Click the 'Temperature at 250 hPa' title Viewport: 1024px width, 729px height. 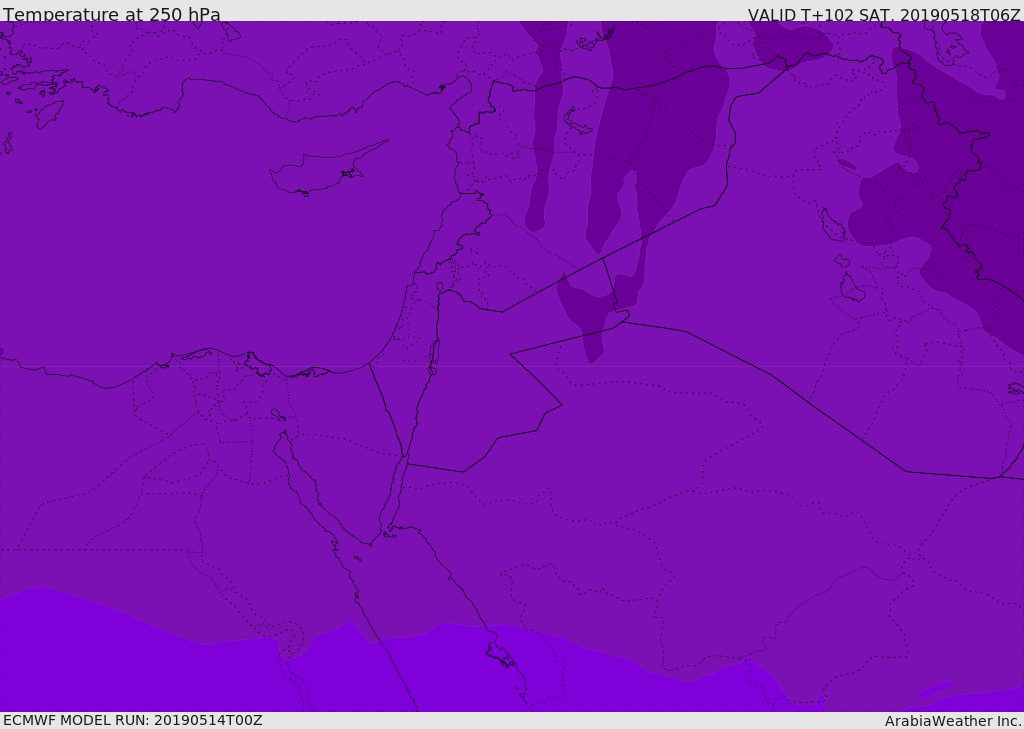pyautogui.click(x=112, y=14)
